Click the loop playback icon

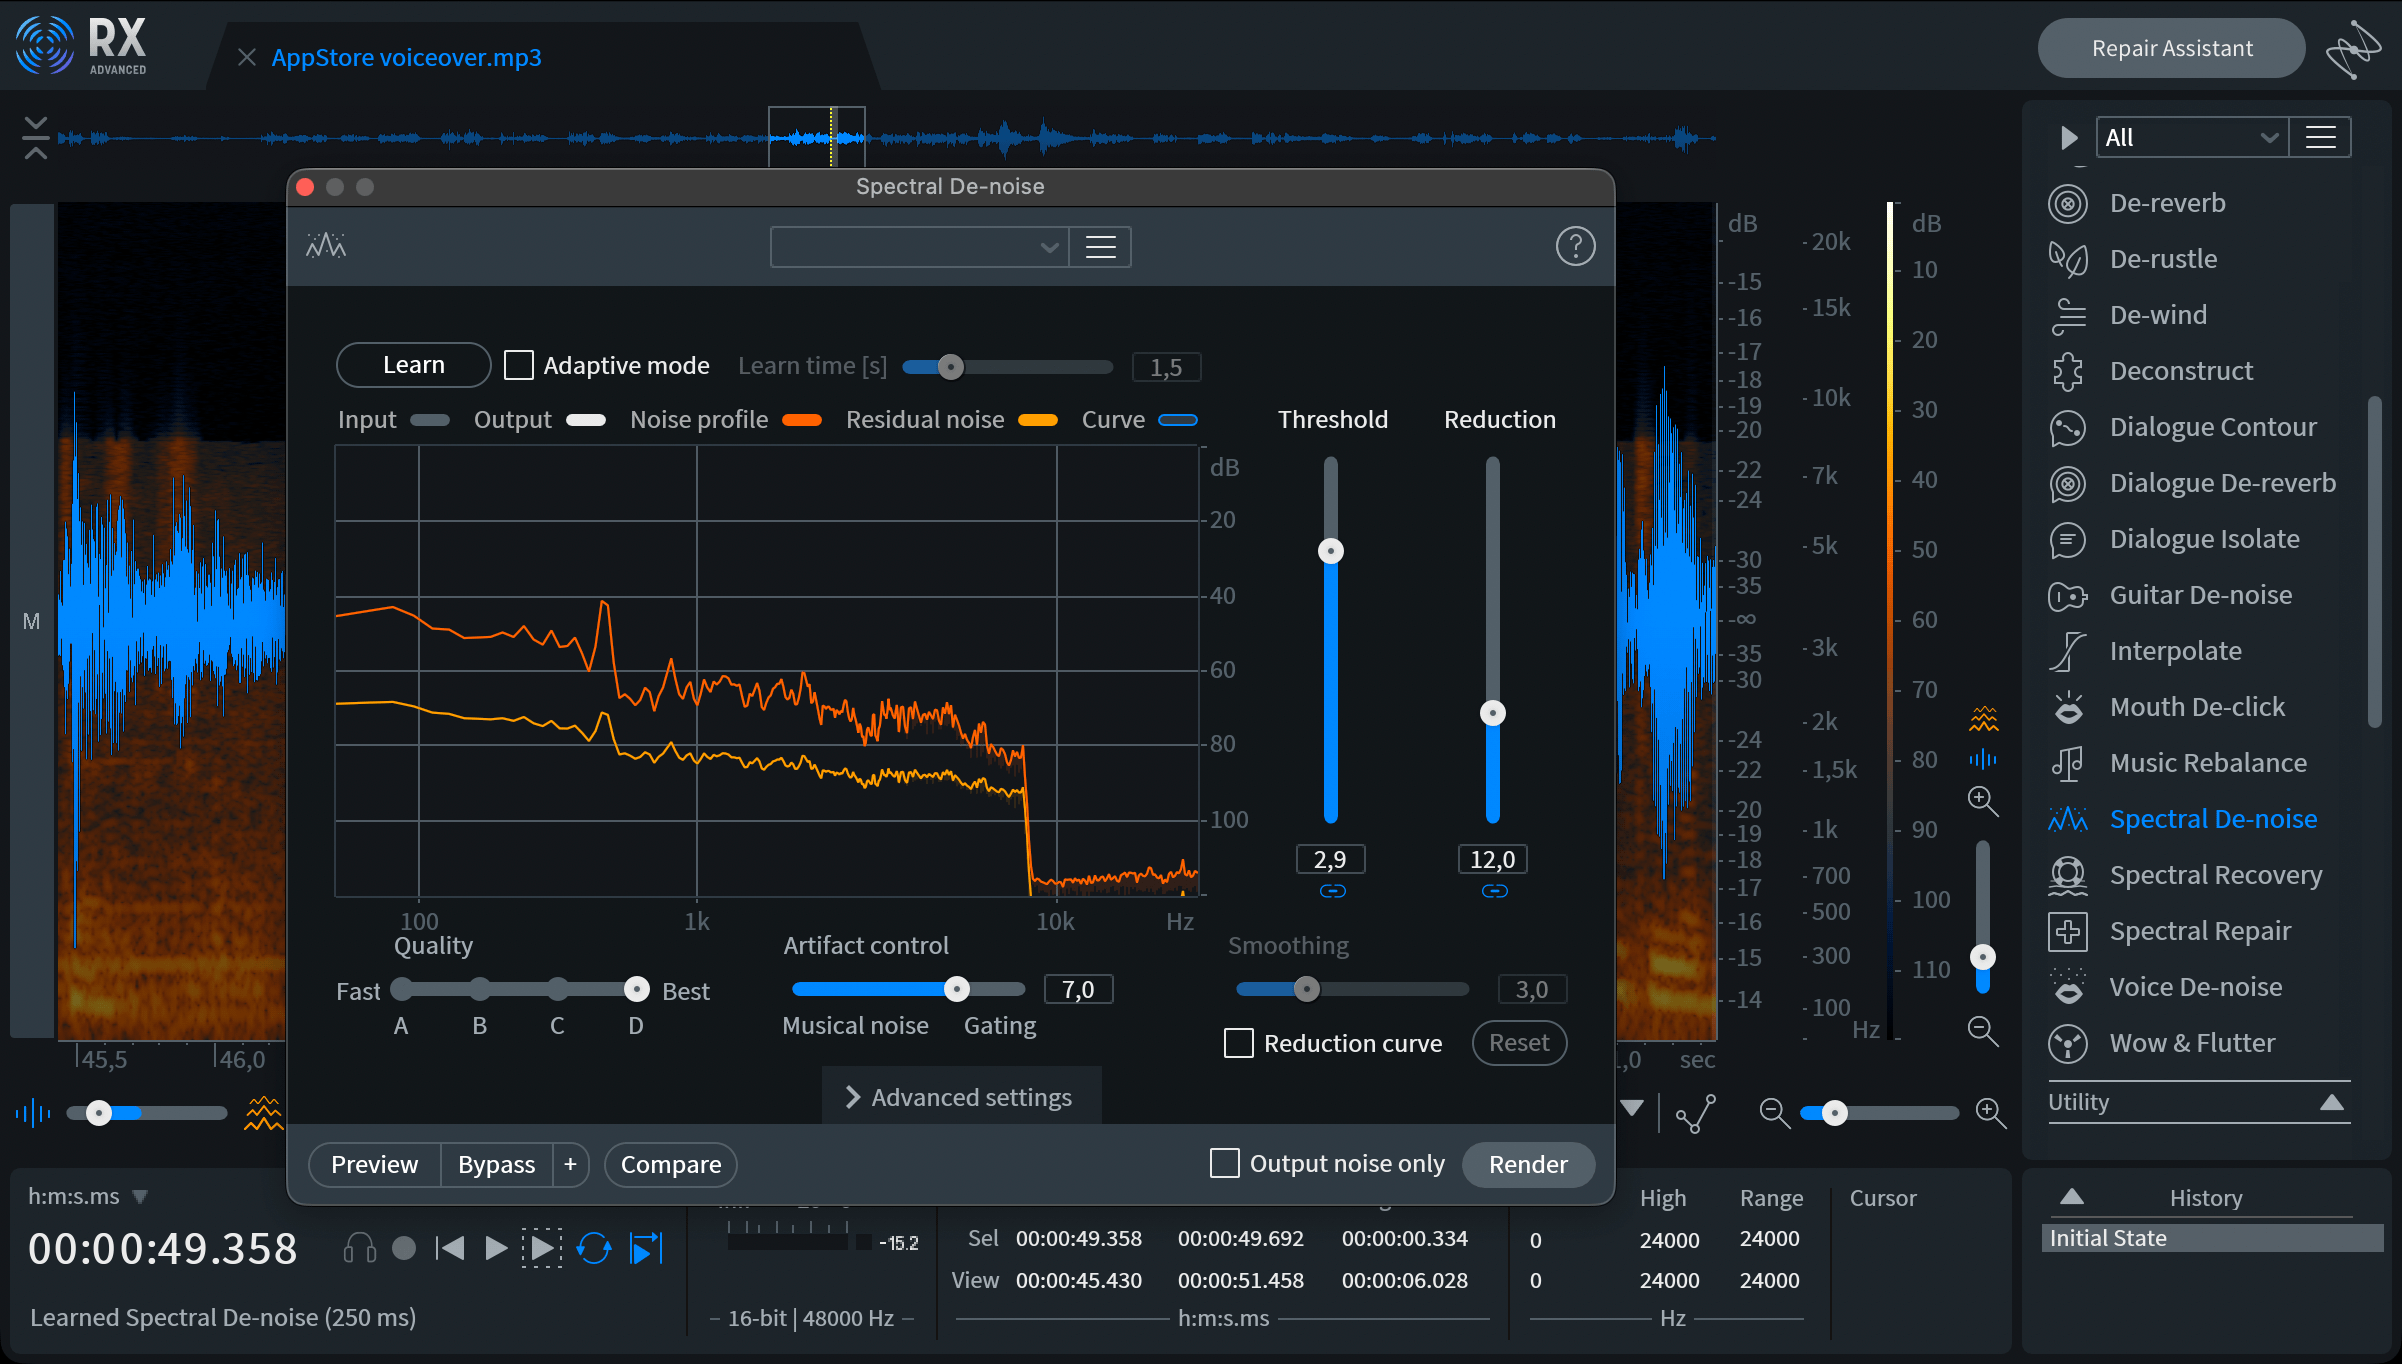click(x=594, y=1248)
